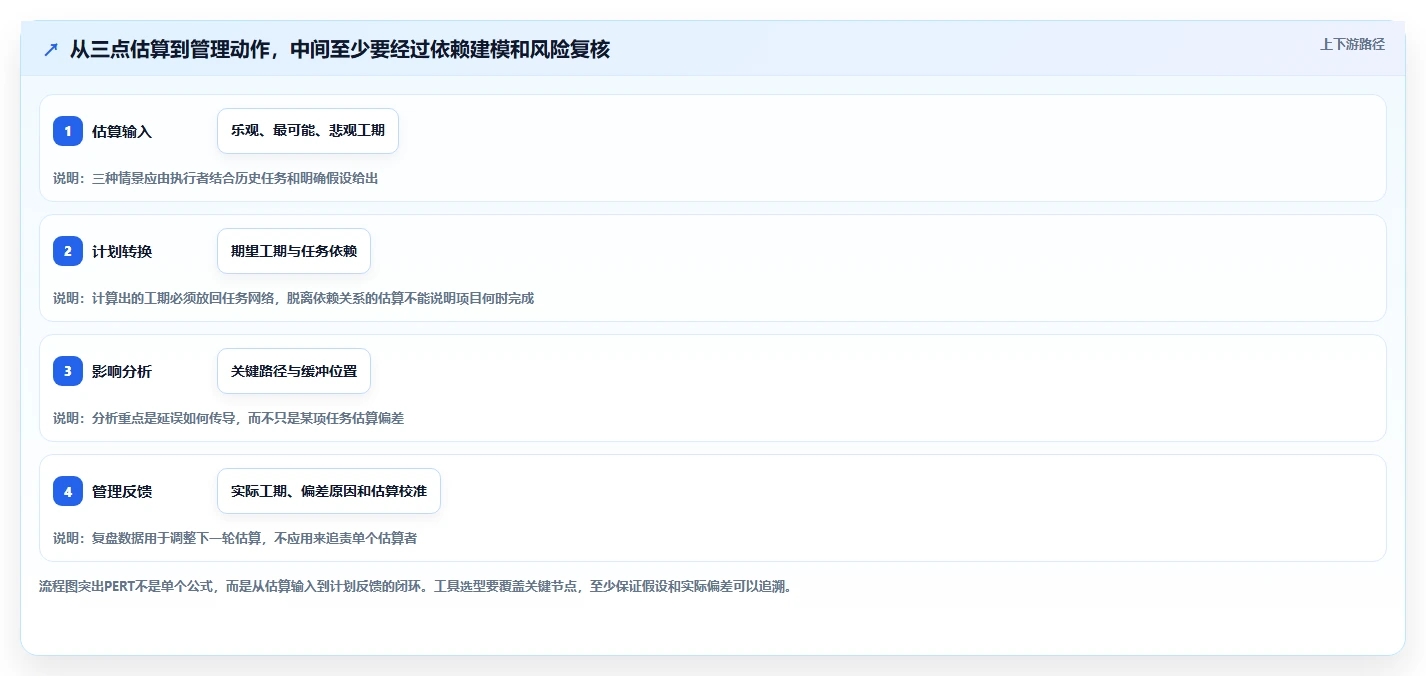The width and height of the screenshot is (1426, 676).
Task: Select step number badge 2
Action: pos(68,251)
